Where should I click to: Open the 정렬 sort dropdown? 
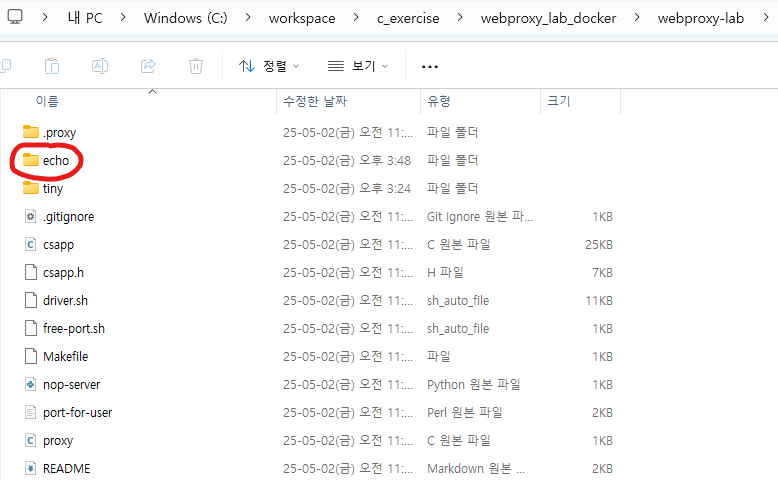click(269, 66)
